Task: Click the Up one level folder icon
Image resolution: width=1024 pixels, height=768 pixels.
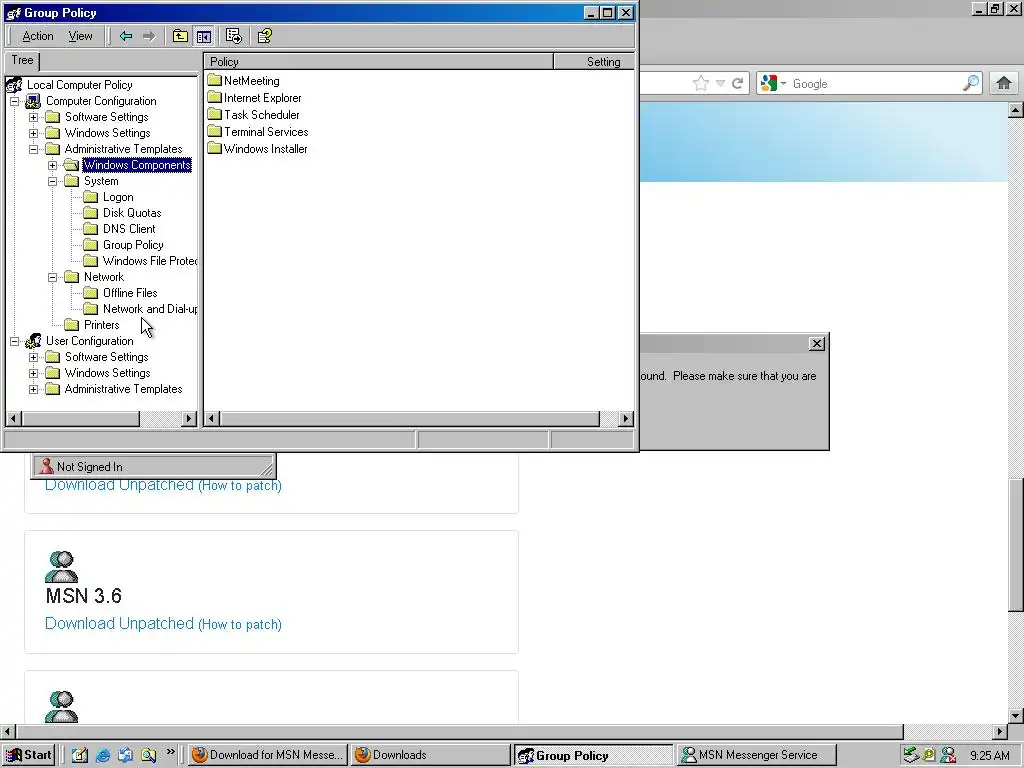Action: 180,36
